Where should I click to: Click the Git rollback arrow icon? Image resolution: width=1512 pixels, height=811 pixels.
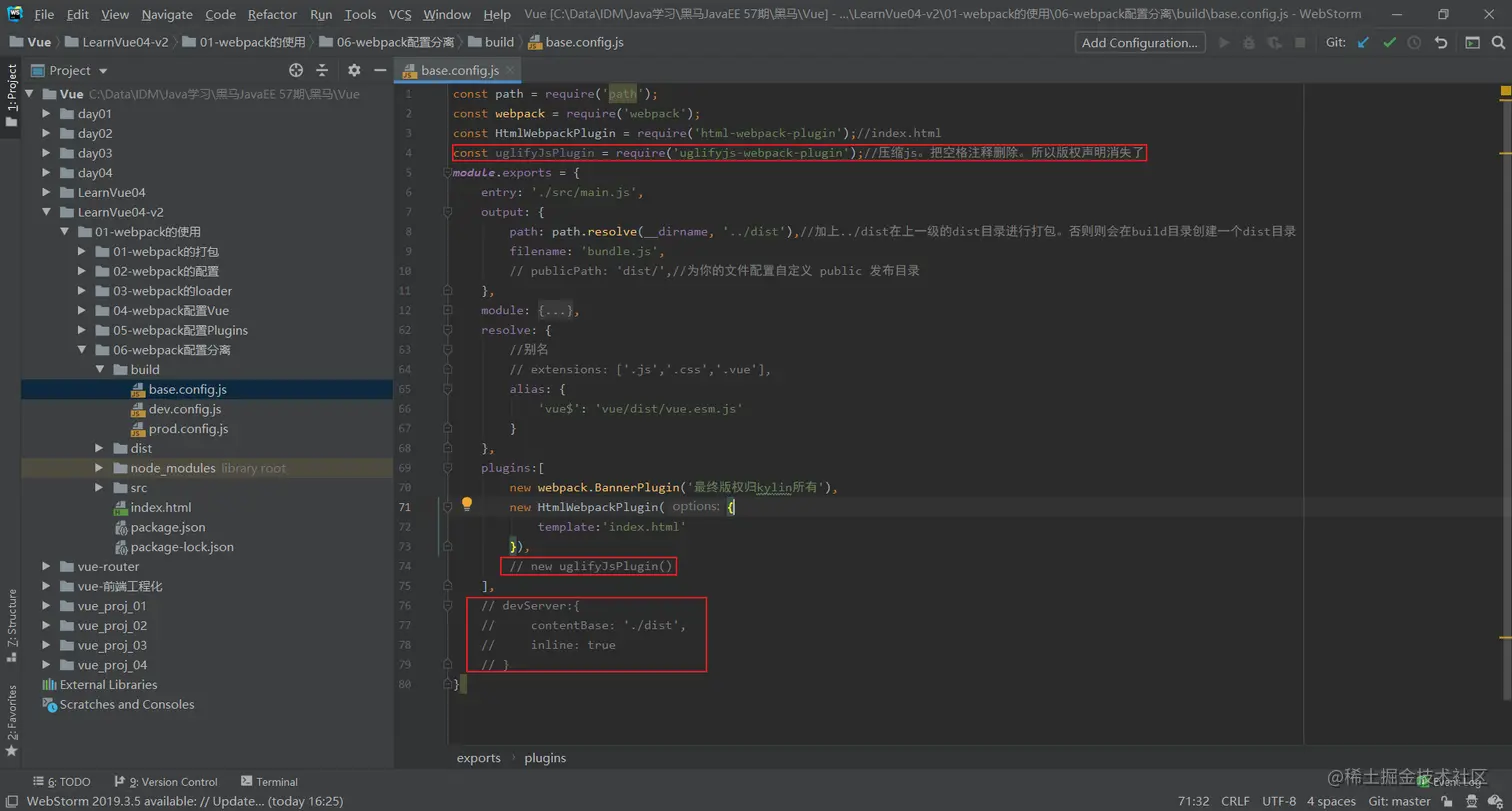click(x=1441, y=43)
